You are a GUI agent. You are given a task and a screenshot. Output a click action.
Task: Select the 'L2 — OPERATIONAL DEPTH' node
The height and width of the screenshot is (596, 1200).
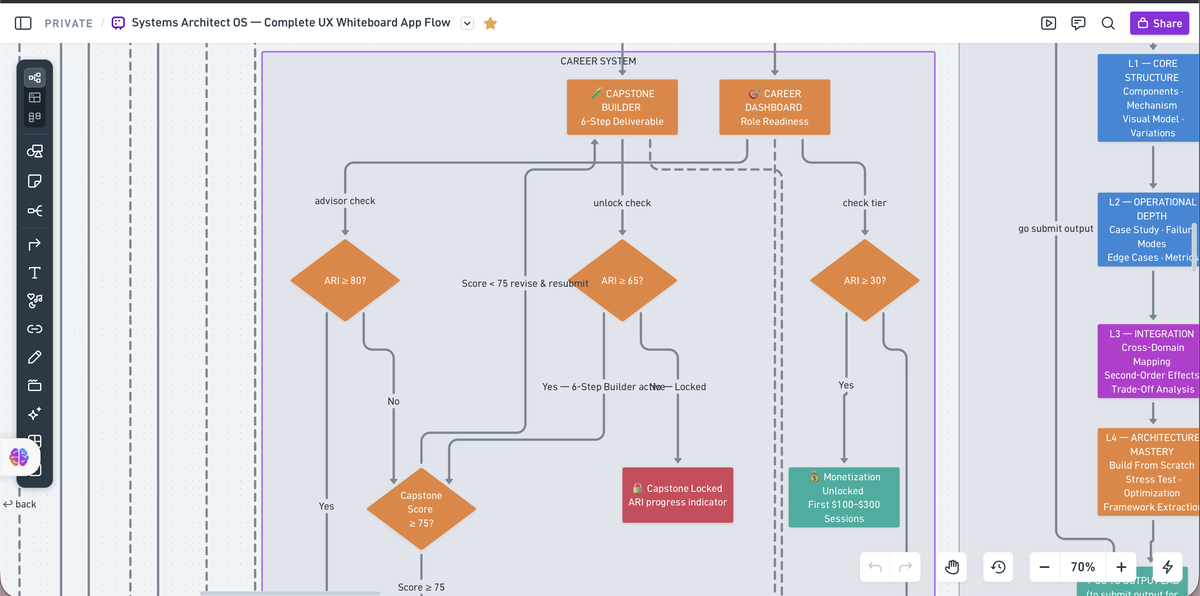pyautogui.click(x=1148, y=230)
